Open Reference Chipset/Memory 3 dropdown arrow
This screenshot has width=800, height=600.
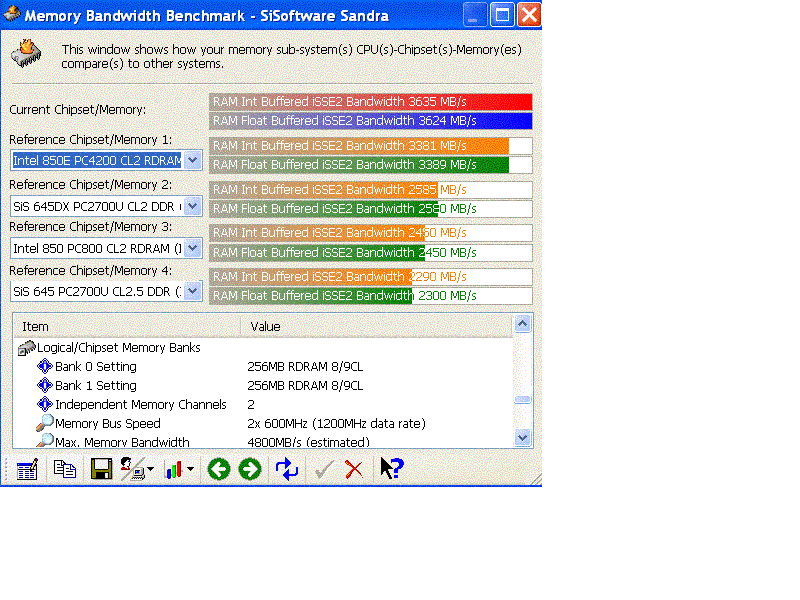(192, 248)
